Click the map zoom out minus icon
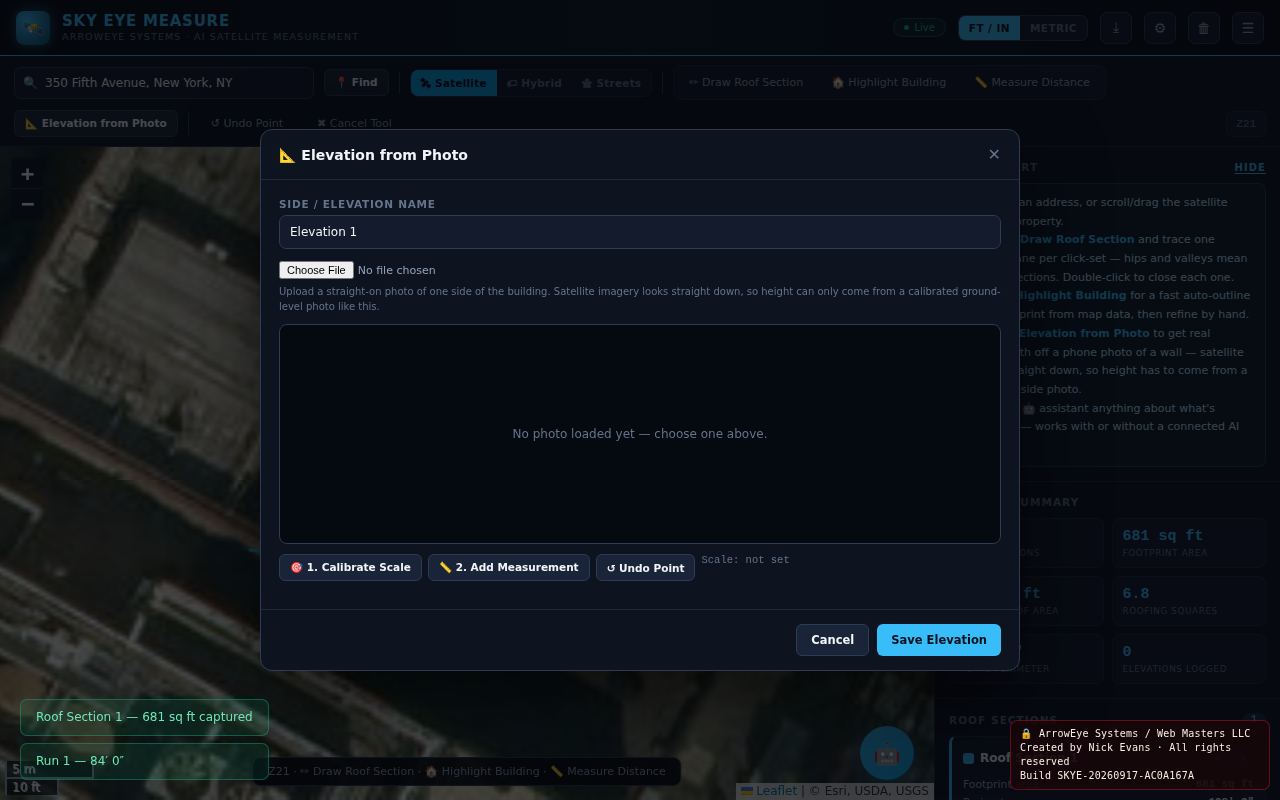The height and width of the screenshot is (800, 1280). 28,204
